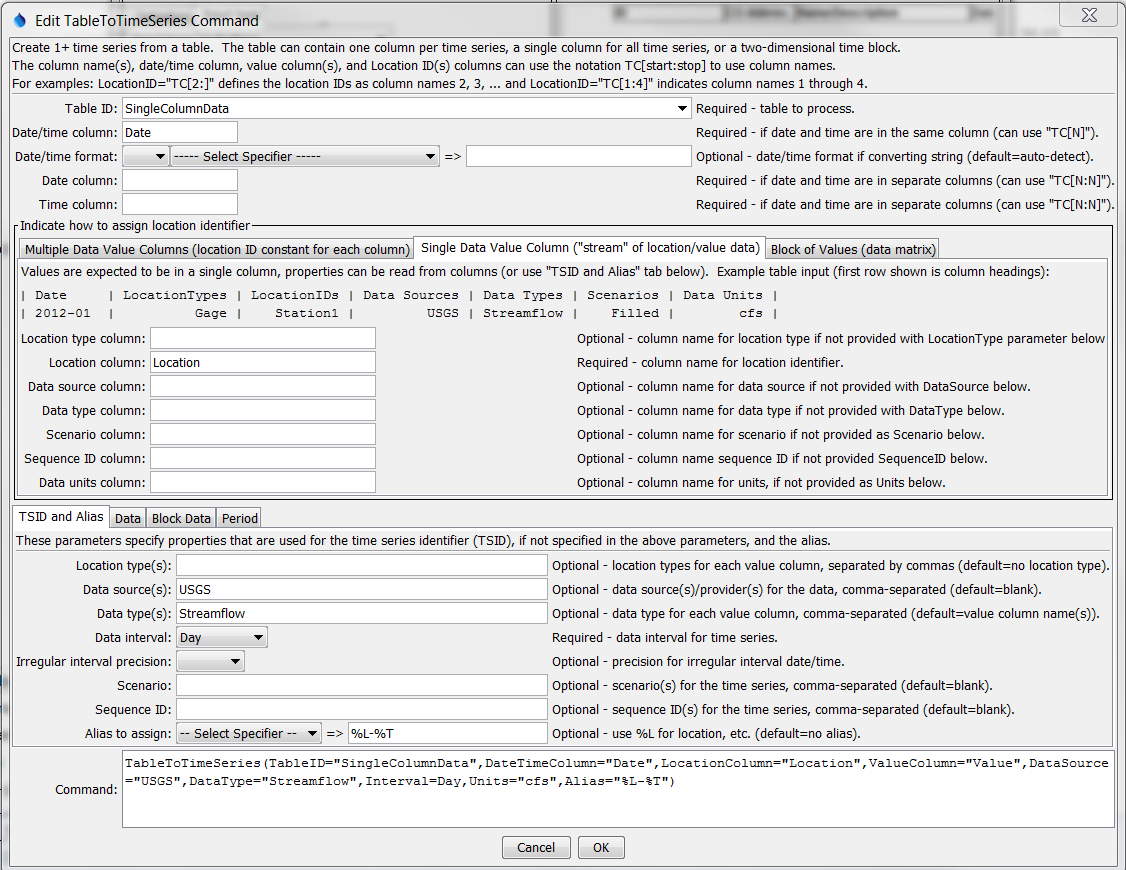
Task: Open the Data interval dropdown showing Day
Action: tap(222, 637)
